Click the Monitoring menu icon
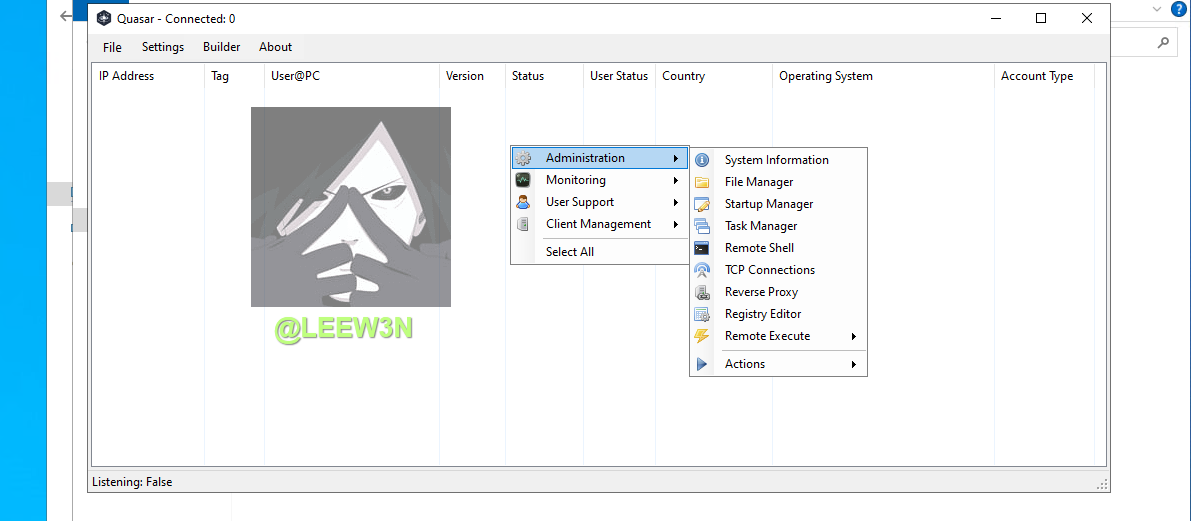 (x=523, y=180)
